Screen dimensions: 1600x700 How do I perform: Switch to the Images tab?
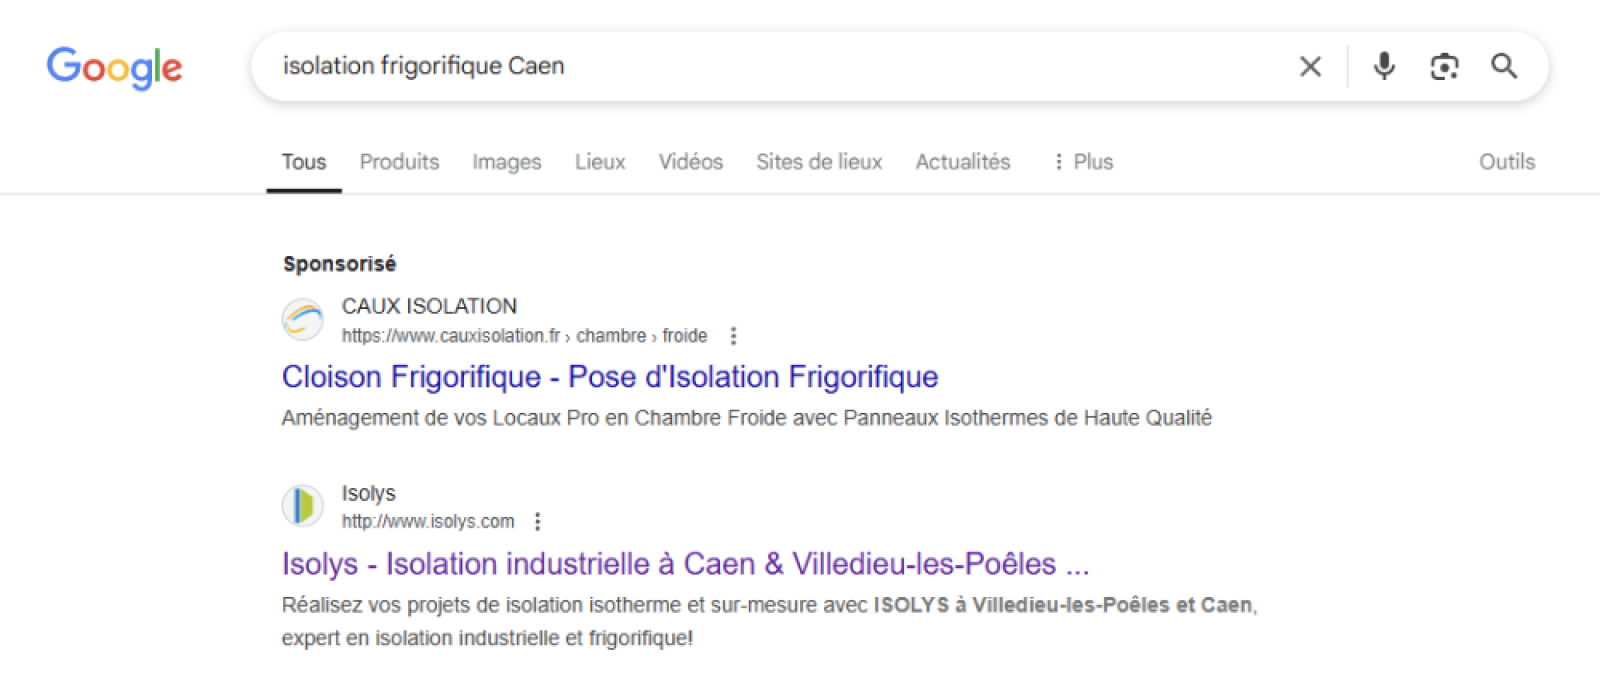point(506,162)
